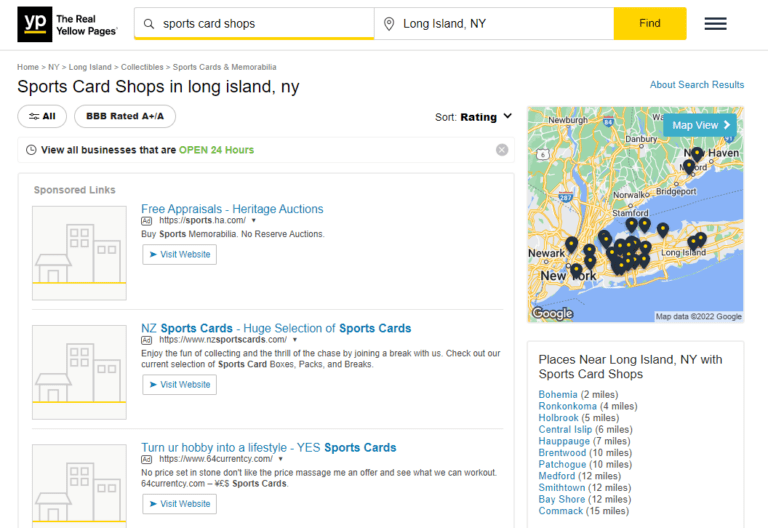Viewport: 768px width, 528px height.
Task: Click https://sports.ha.com/ URL text
Action: [202, 221]
